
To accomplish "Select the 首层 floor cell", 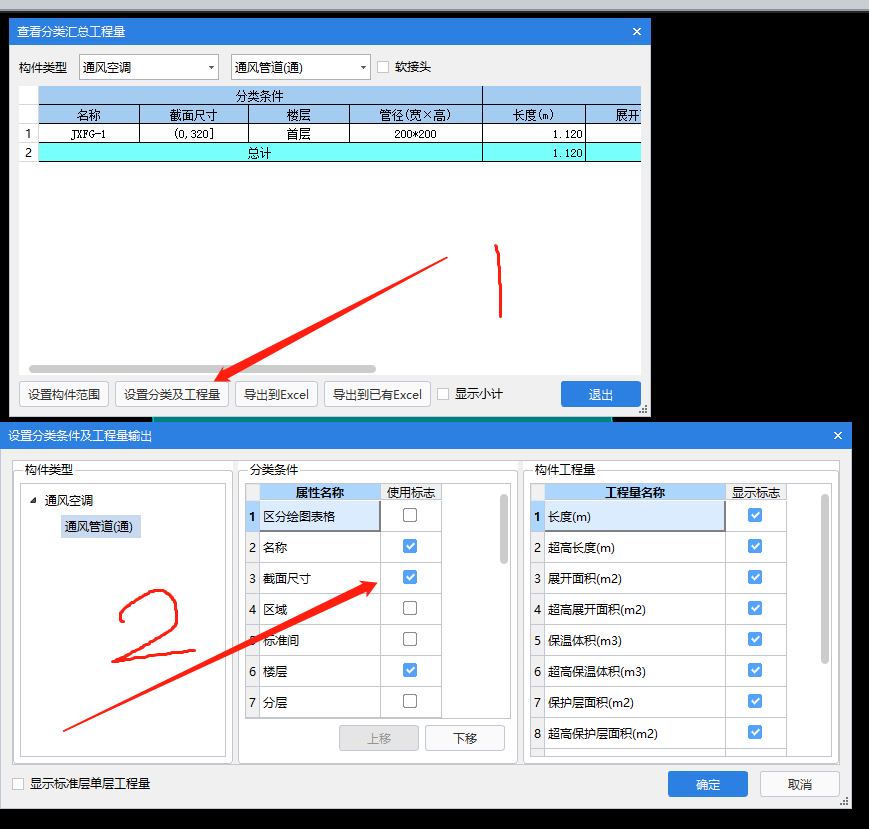I will (x=299, y=134).
